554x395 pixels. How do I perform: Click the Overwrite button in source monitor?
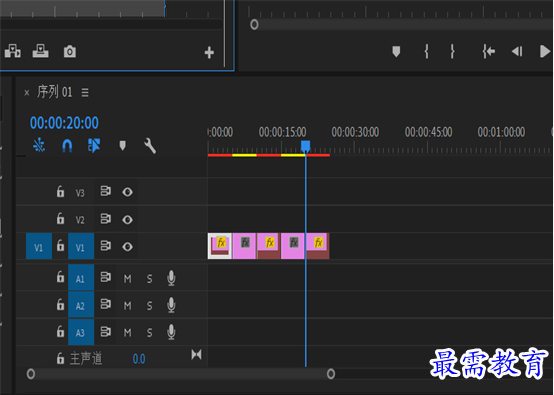(x=41, y=51)
